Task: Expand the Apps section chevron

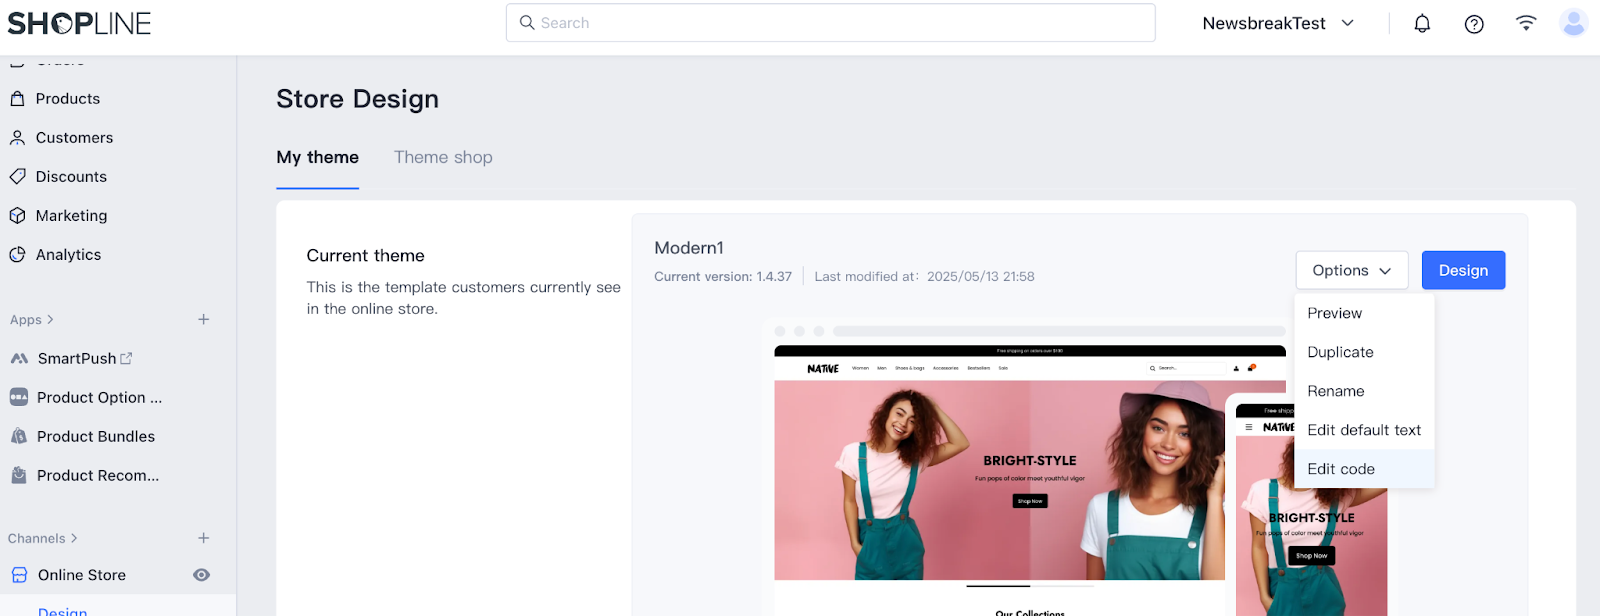Action: click(50, 319)
